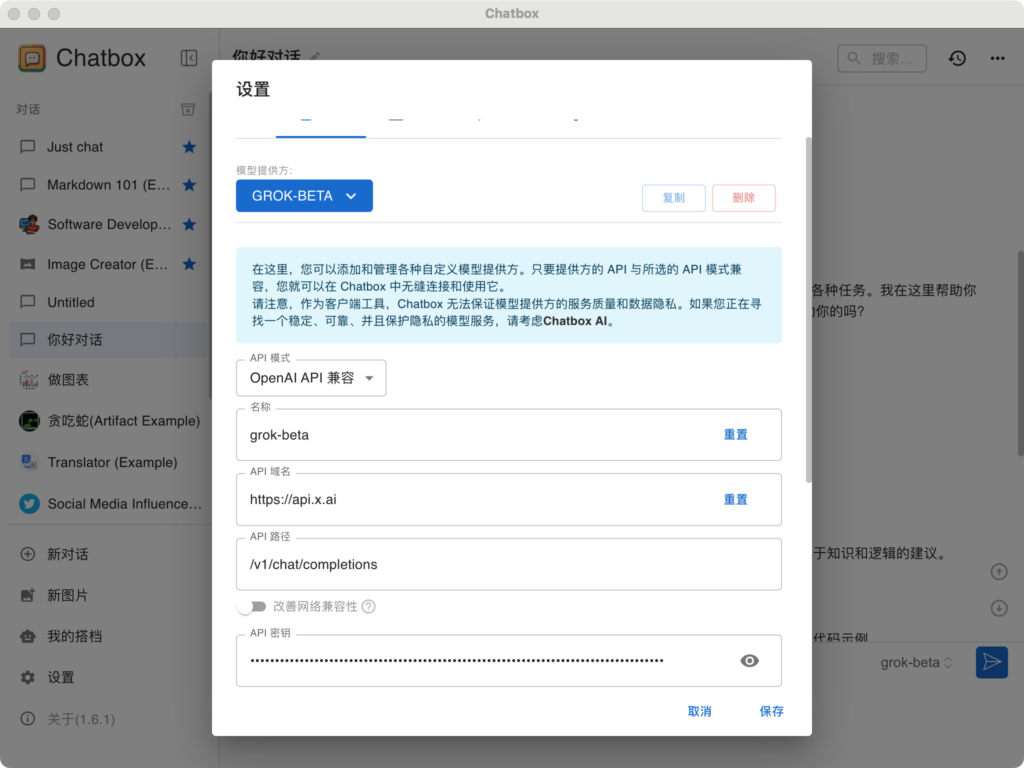Expand the API 模式 dropdown
Image resolution: width=1024 pixels, height=768 pixels.
point(311,378)
